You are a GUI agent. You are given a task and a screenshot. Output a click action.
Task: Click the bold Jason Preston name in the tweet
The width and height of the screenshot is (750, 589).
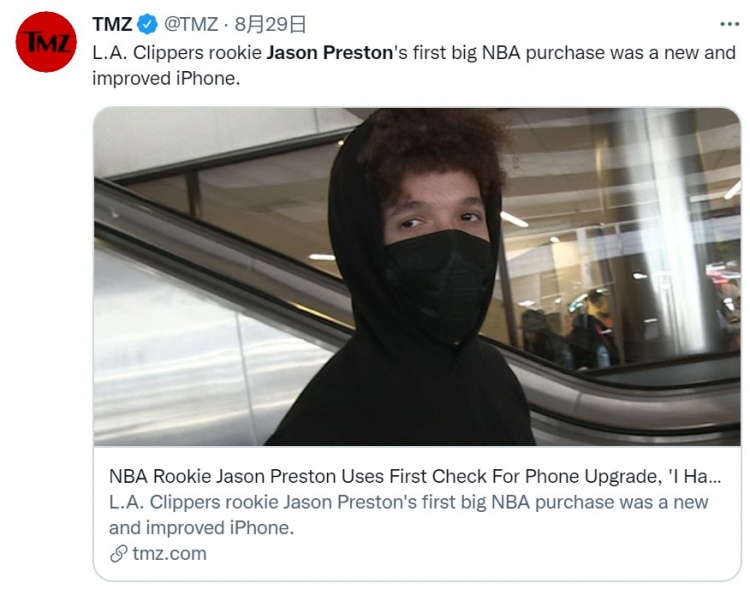[330, 53]
